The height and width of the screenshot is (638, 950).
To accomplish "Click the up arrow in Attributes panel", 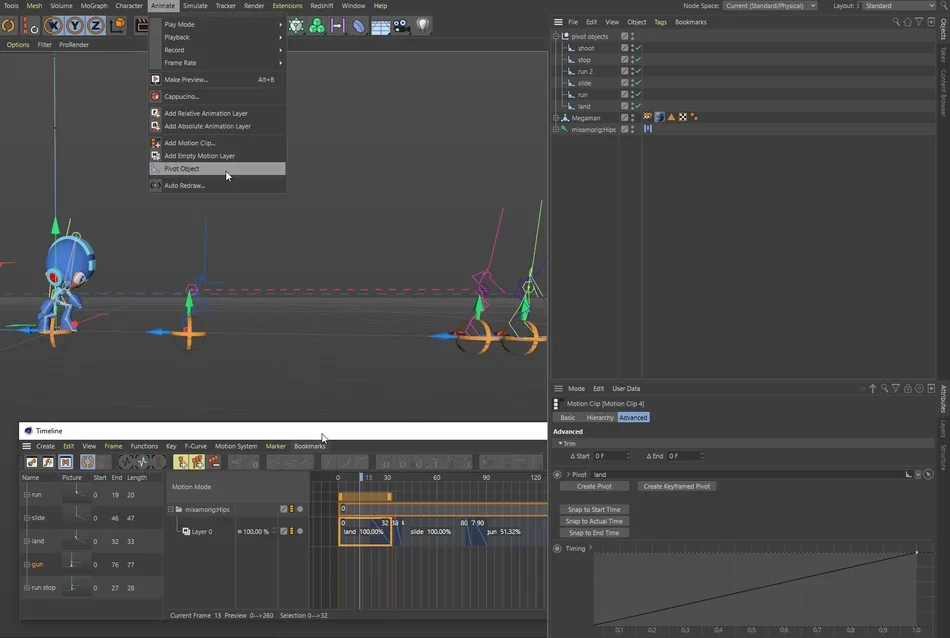I will (872, 388).
